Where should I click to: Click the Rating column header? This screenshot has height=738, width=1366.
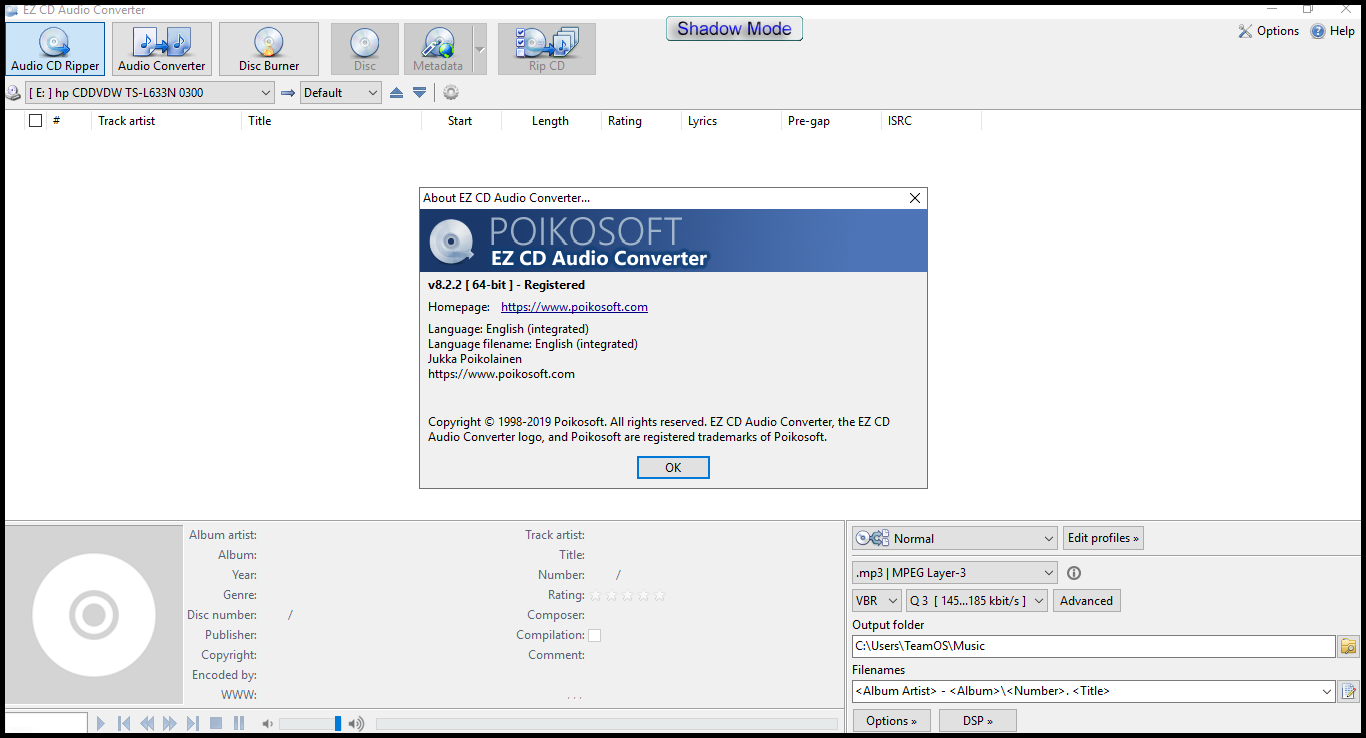tap(641, 121)
